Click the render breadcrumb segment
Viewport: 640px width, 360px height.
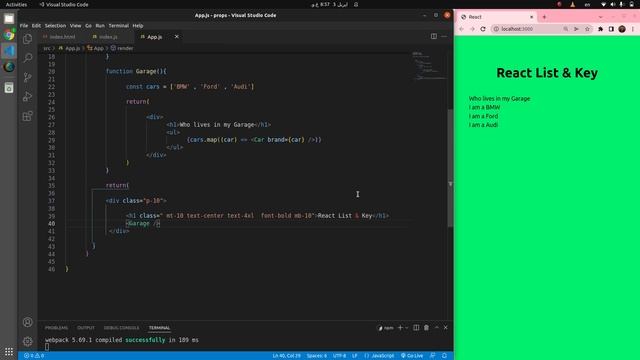tap(122, 48)
